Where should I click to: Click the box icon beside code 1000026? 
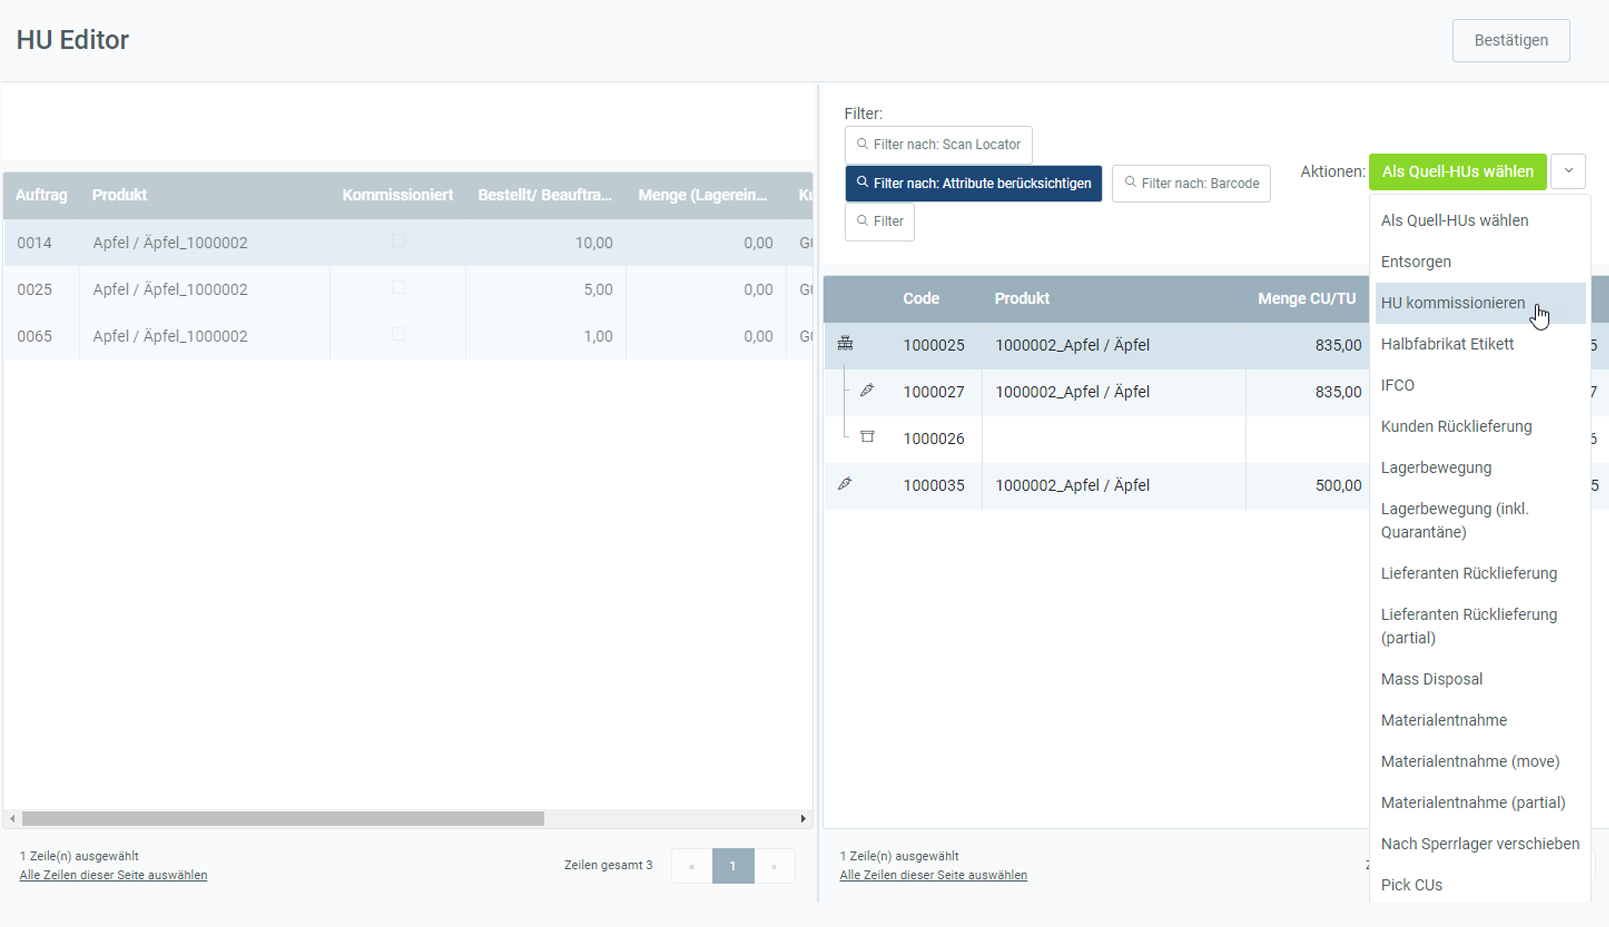pyautogui.click(x=867, y=437)
